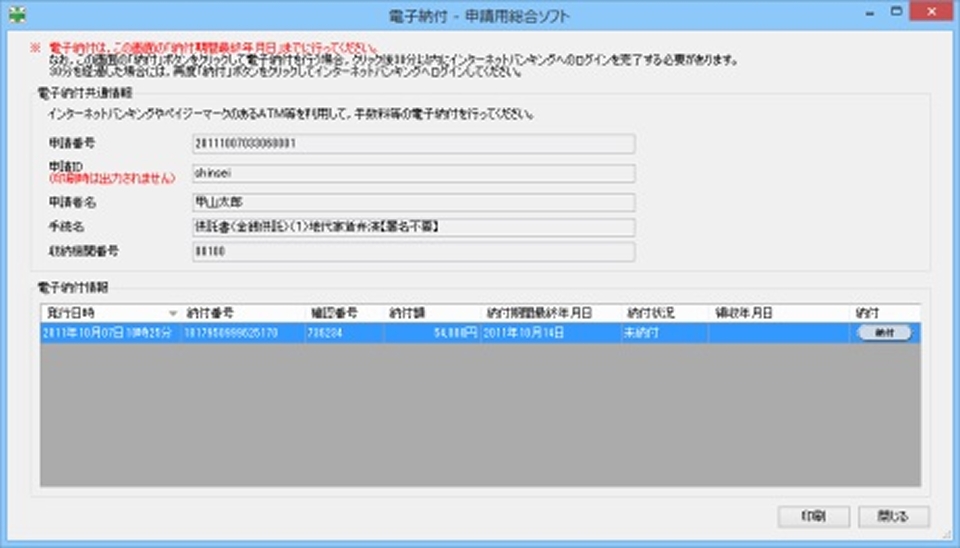Screen dimensions: 960x548
Task: Select the issue date cell 2011年10月07日
Action: [x=111, y=333]
